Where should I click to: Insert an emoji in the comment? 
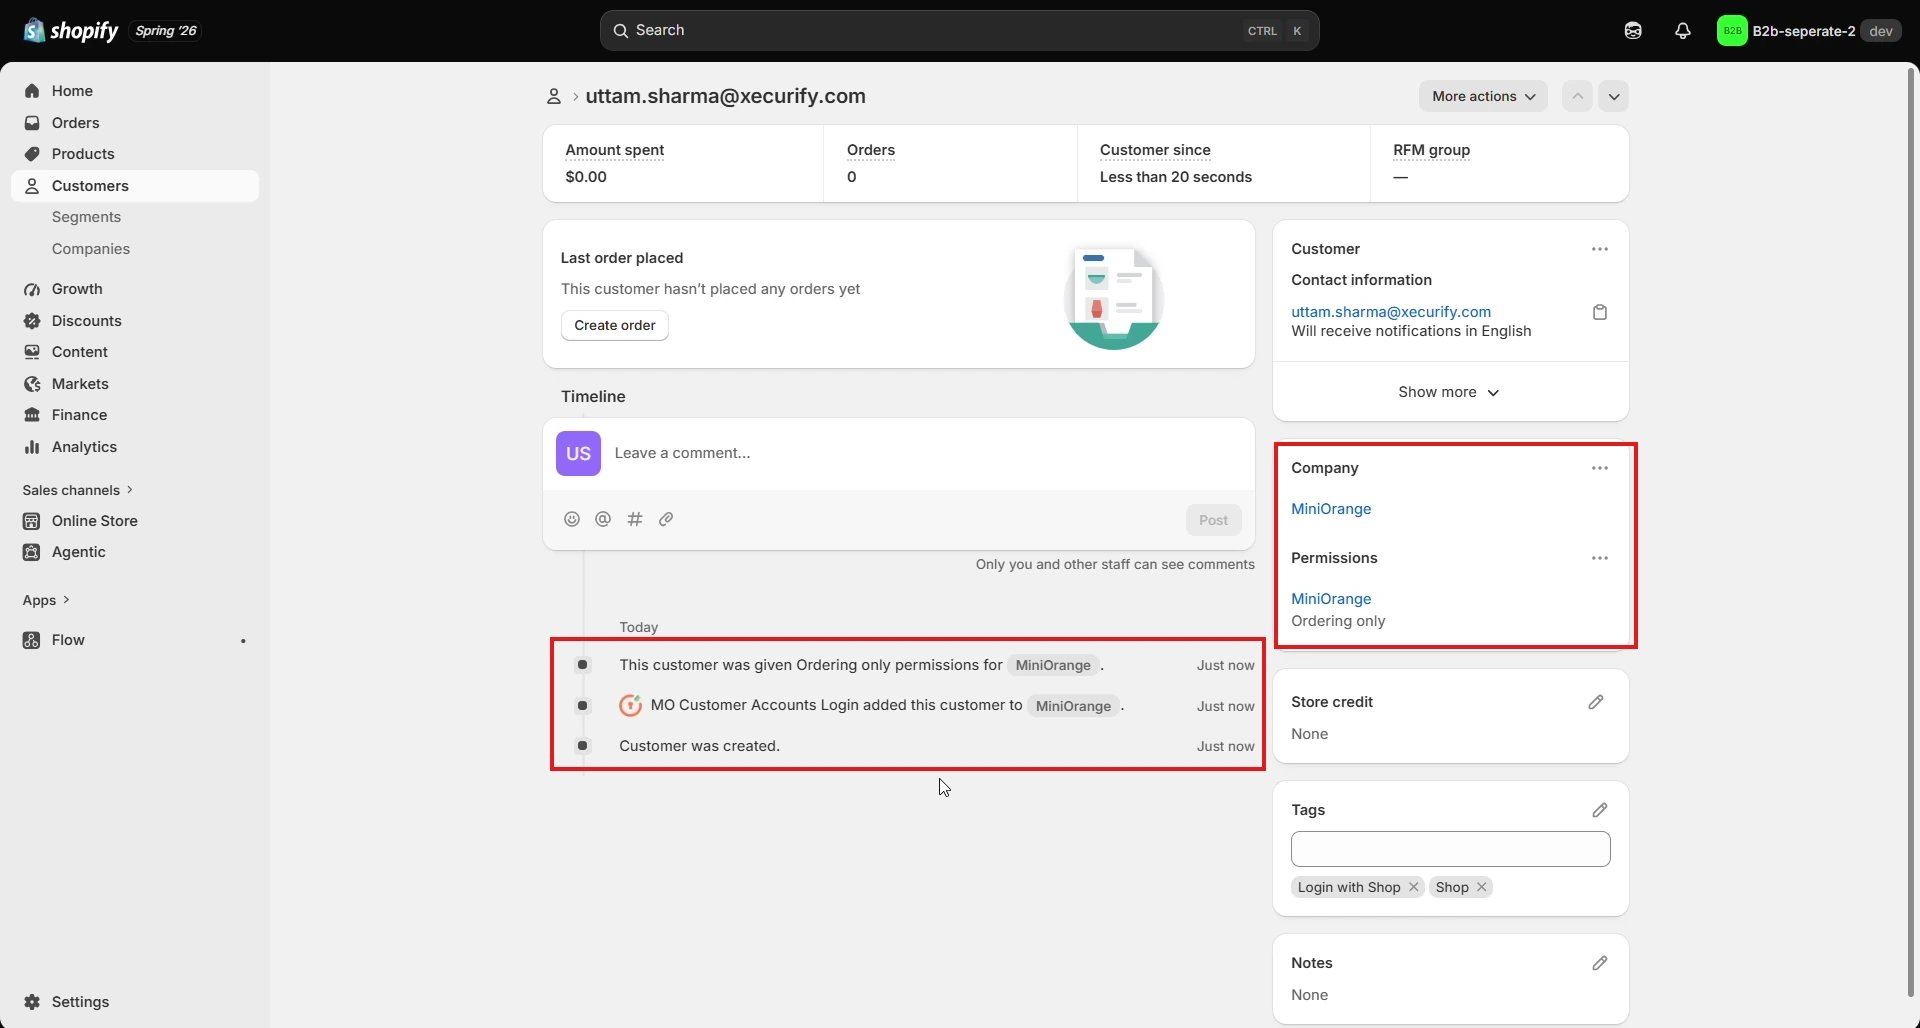pyautogui.click(x=572, y=520)
